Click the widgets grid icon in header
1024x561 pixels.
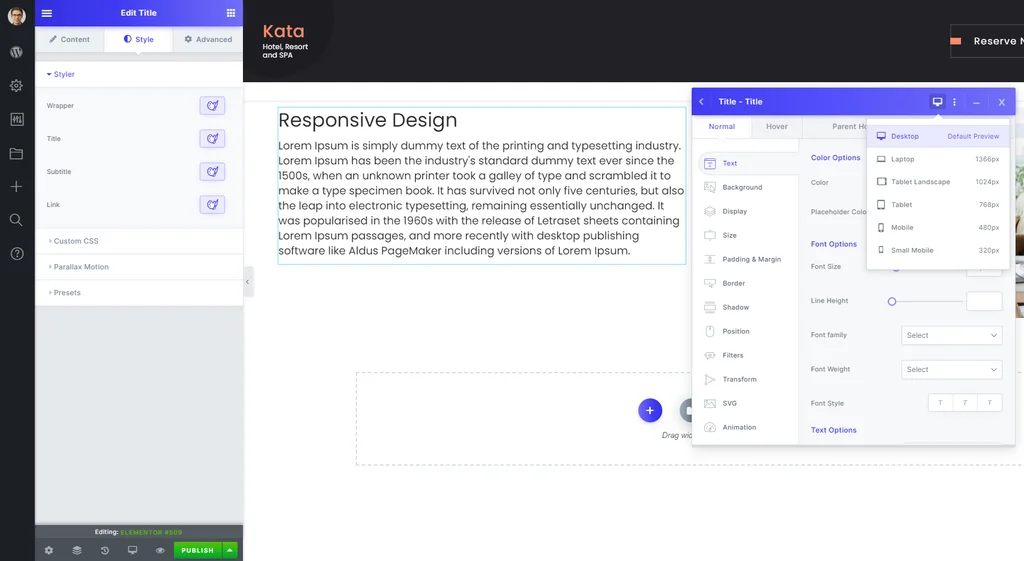[231, 13]
